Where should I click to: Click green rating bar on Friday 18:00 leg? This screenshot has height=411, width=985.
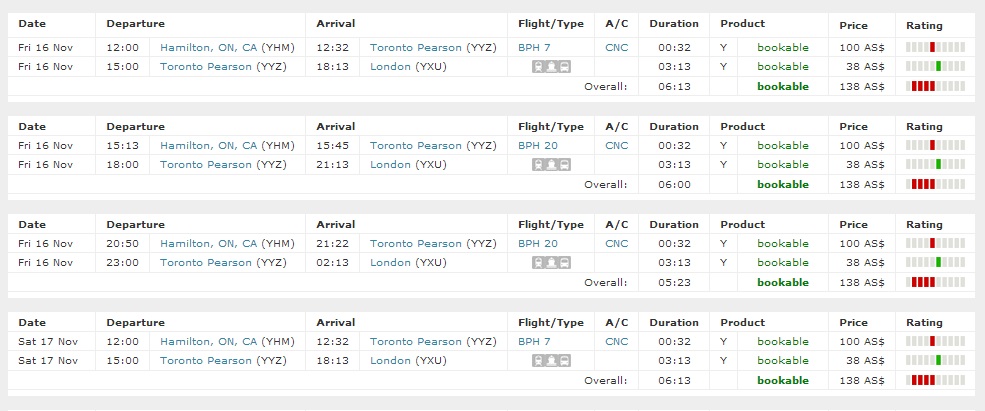[x=935, y=165]
